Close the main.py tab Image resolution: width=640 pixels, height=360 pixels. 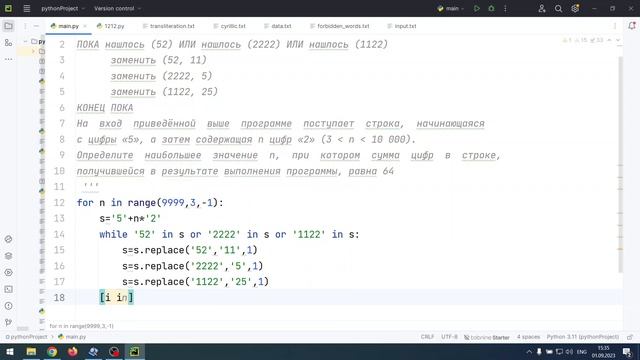(x=85, y=26)
